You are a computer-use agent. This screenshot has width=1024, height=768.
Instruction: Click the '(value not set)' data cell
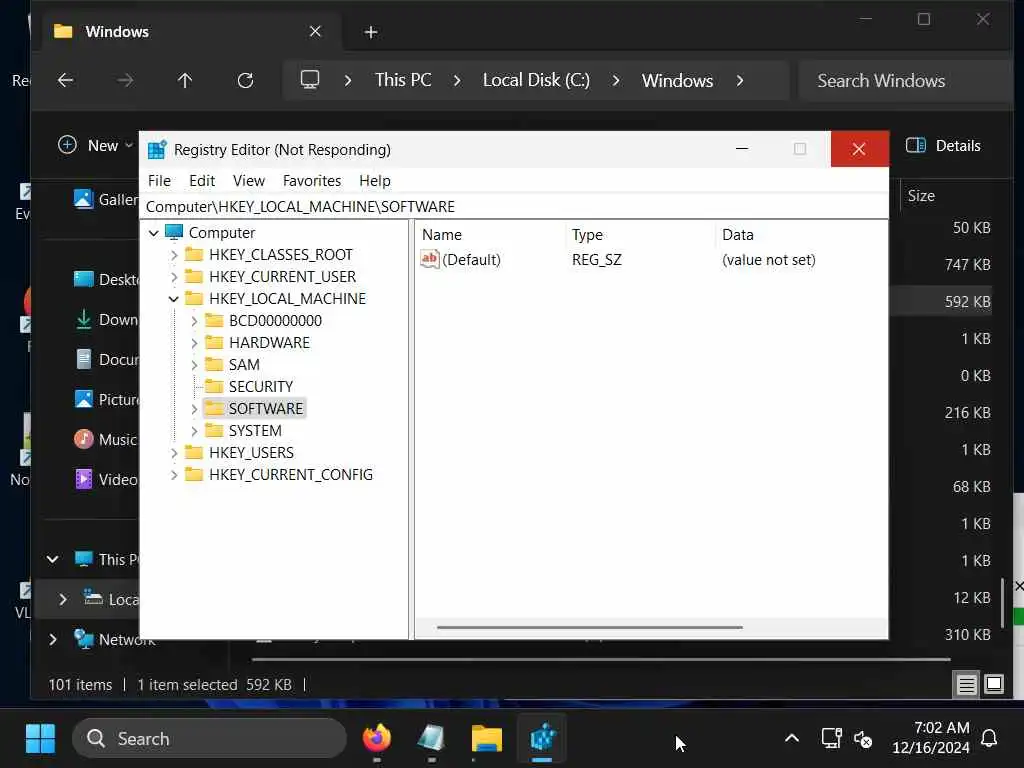click(769, 260)
